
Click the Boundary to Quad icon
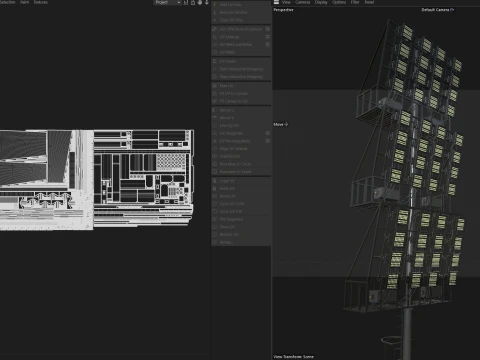point(215,172)
